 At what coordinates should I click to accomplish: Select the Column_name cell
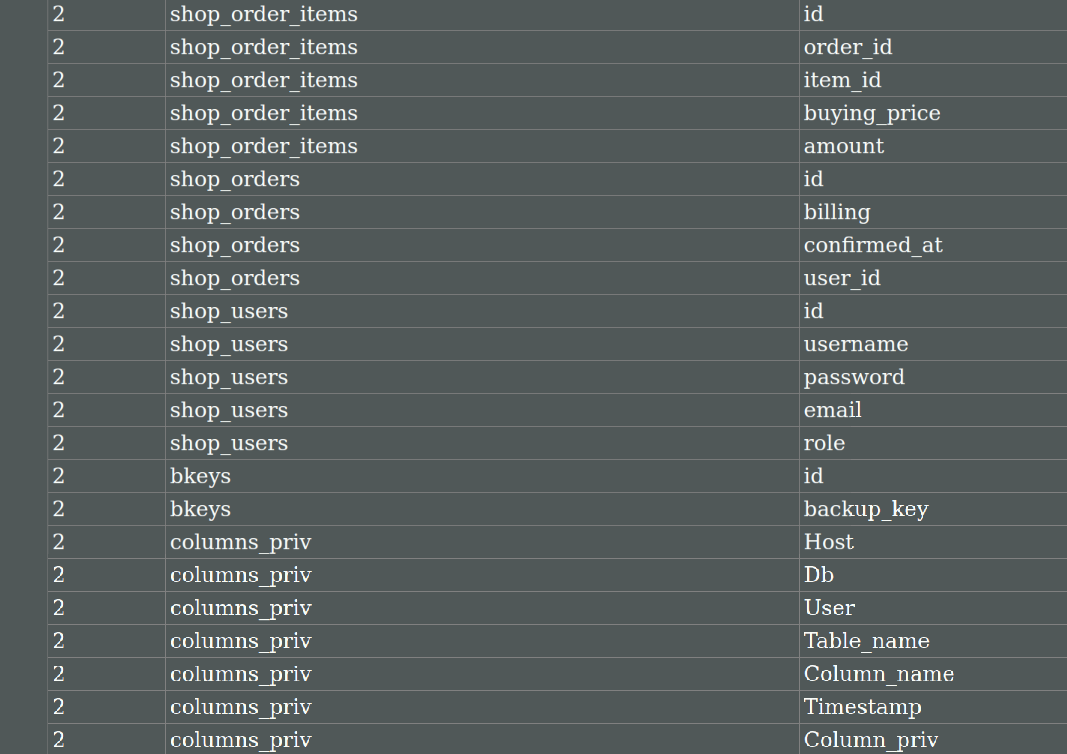tap(879, 674)
